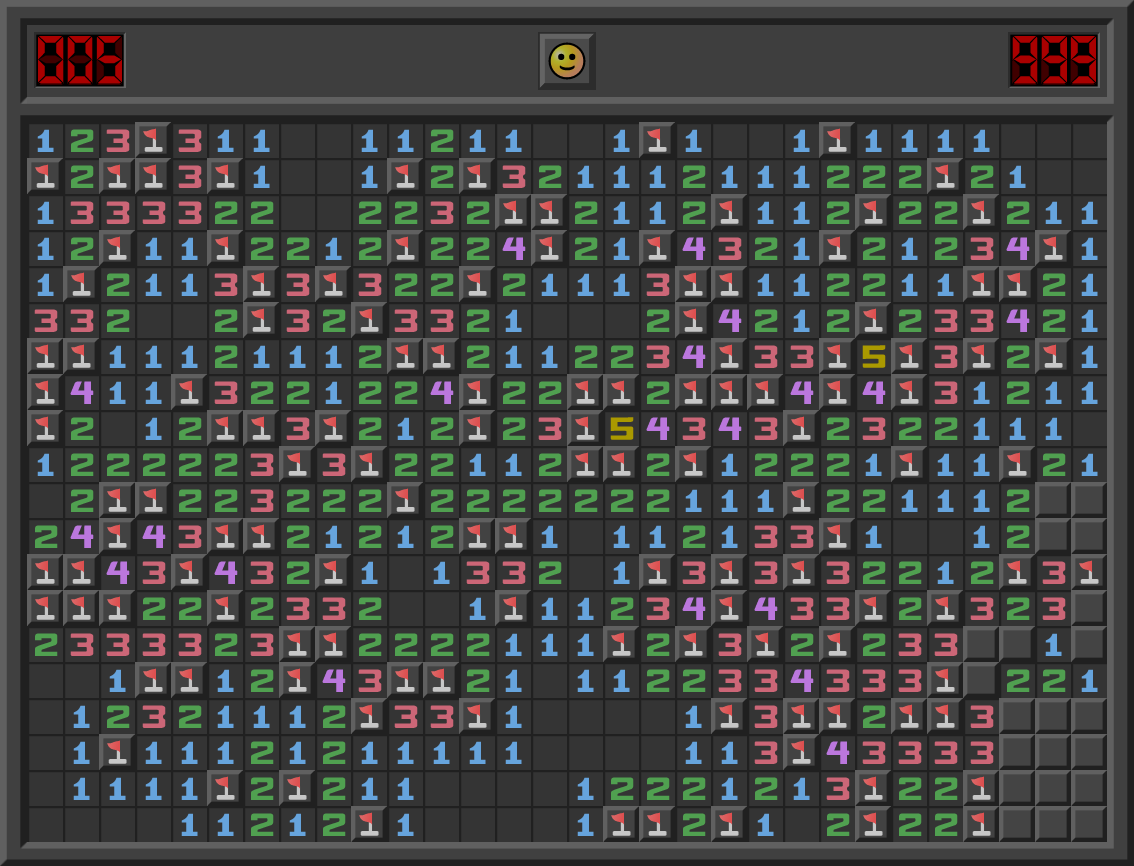Viewport: 1134px width, 866px height.
Task: Click the blue 1 in the top-left corner
Action: pos(45,140)
